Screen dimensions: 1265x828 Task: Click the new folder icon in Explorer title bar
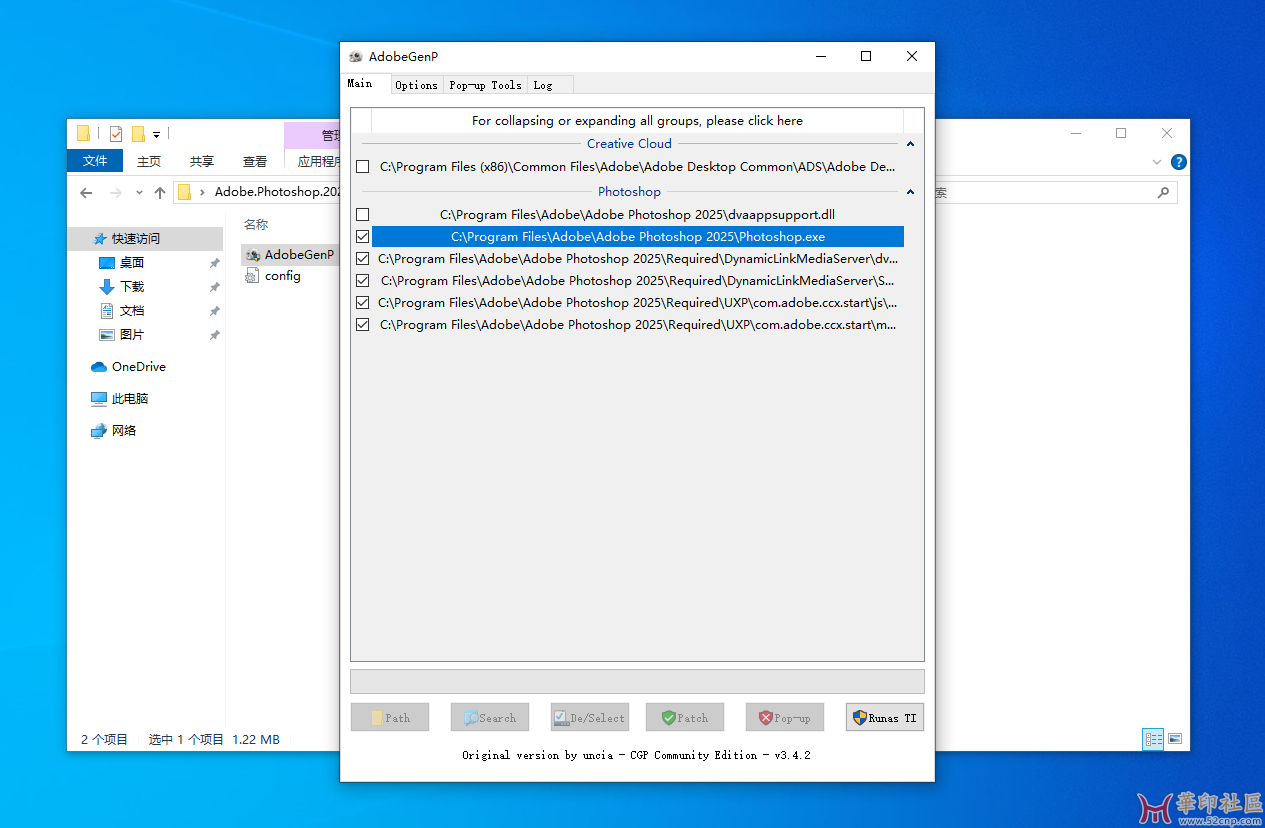[x=139, y=133]
